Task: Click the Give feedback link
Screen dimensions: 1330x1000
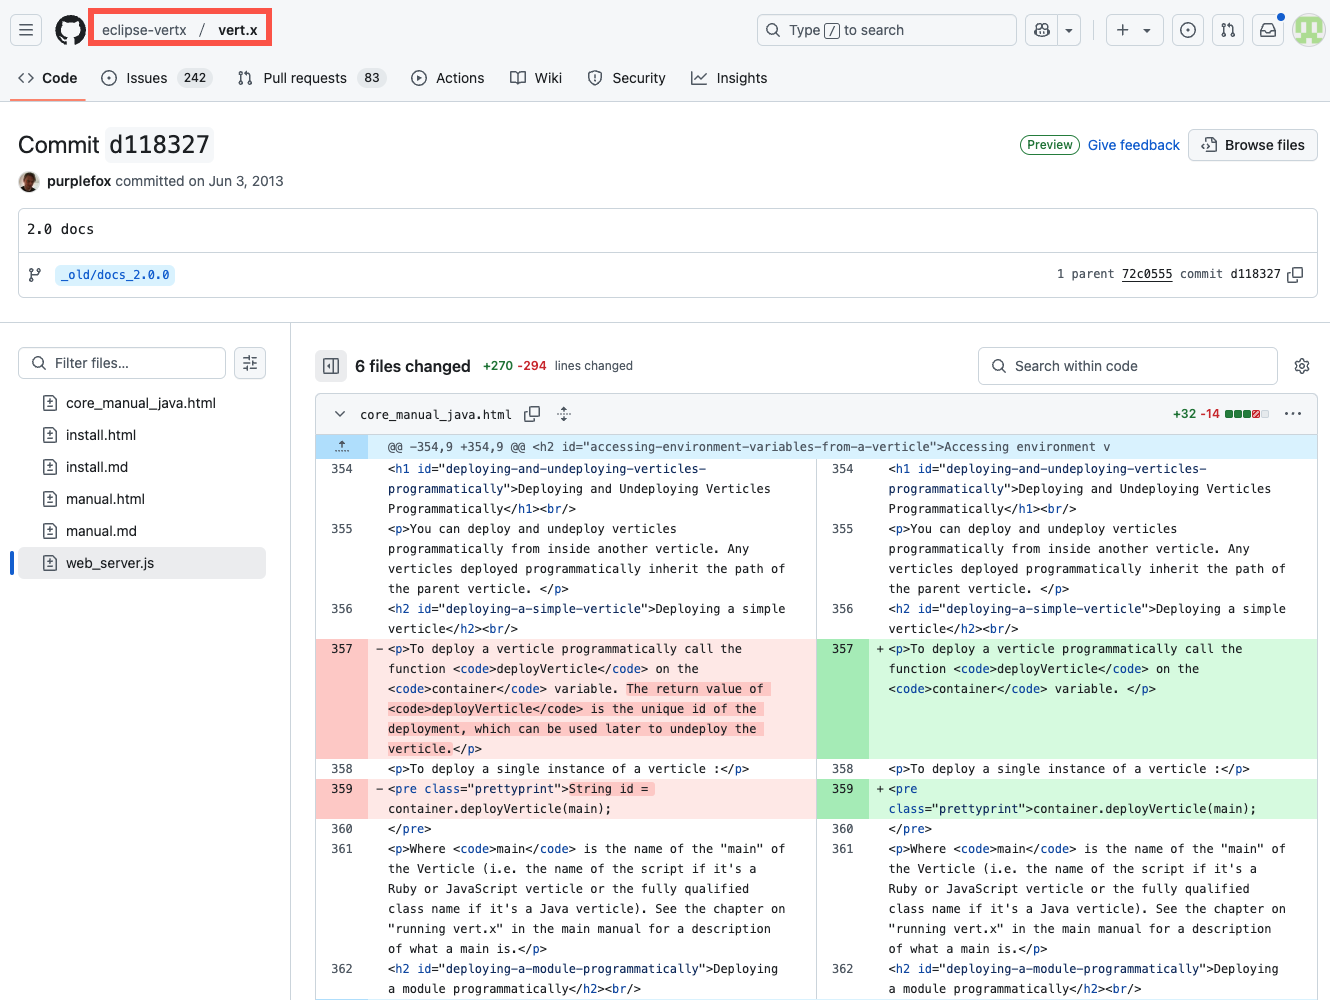Action: (x=1133, y=145)
